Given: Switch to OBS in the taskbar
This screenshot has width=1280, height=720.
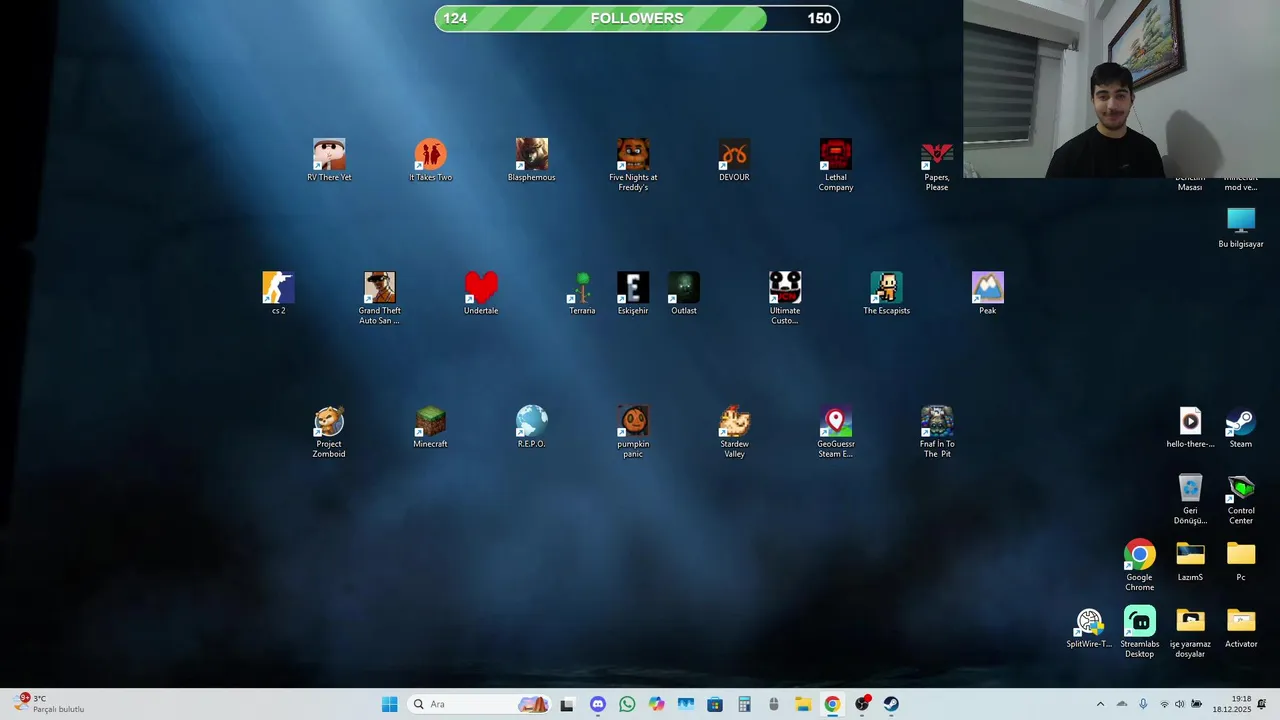Looking at the screenshot, I should point(862,704).
